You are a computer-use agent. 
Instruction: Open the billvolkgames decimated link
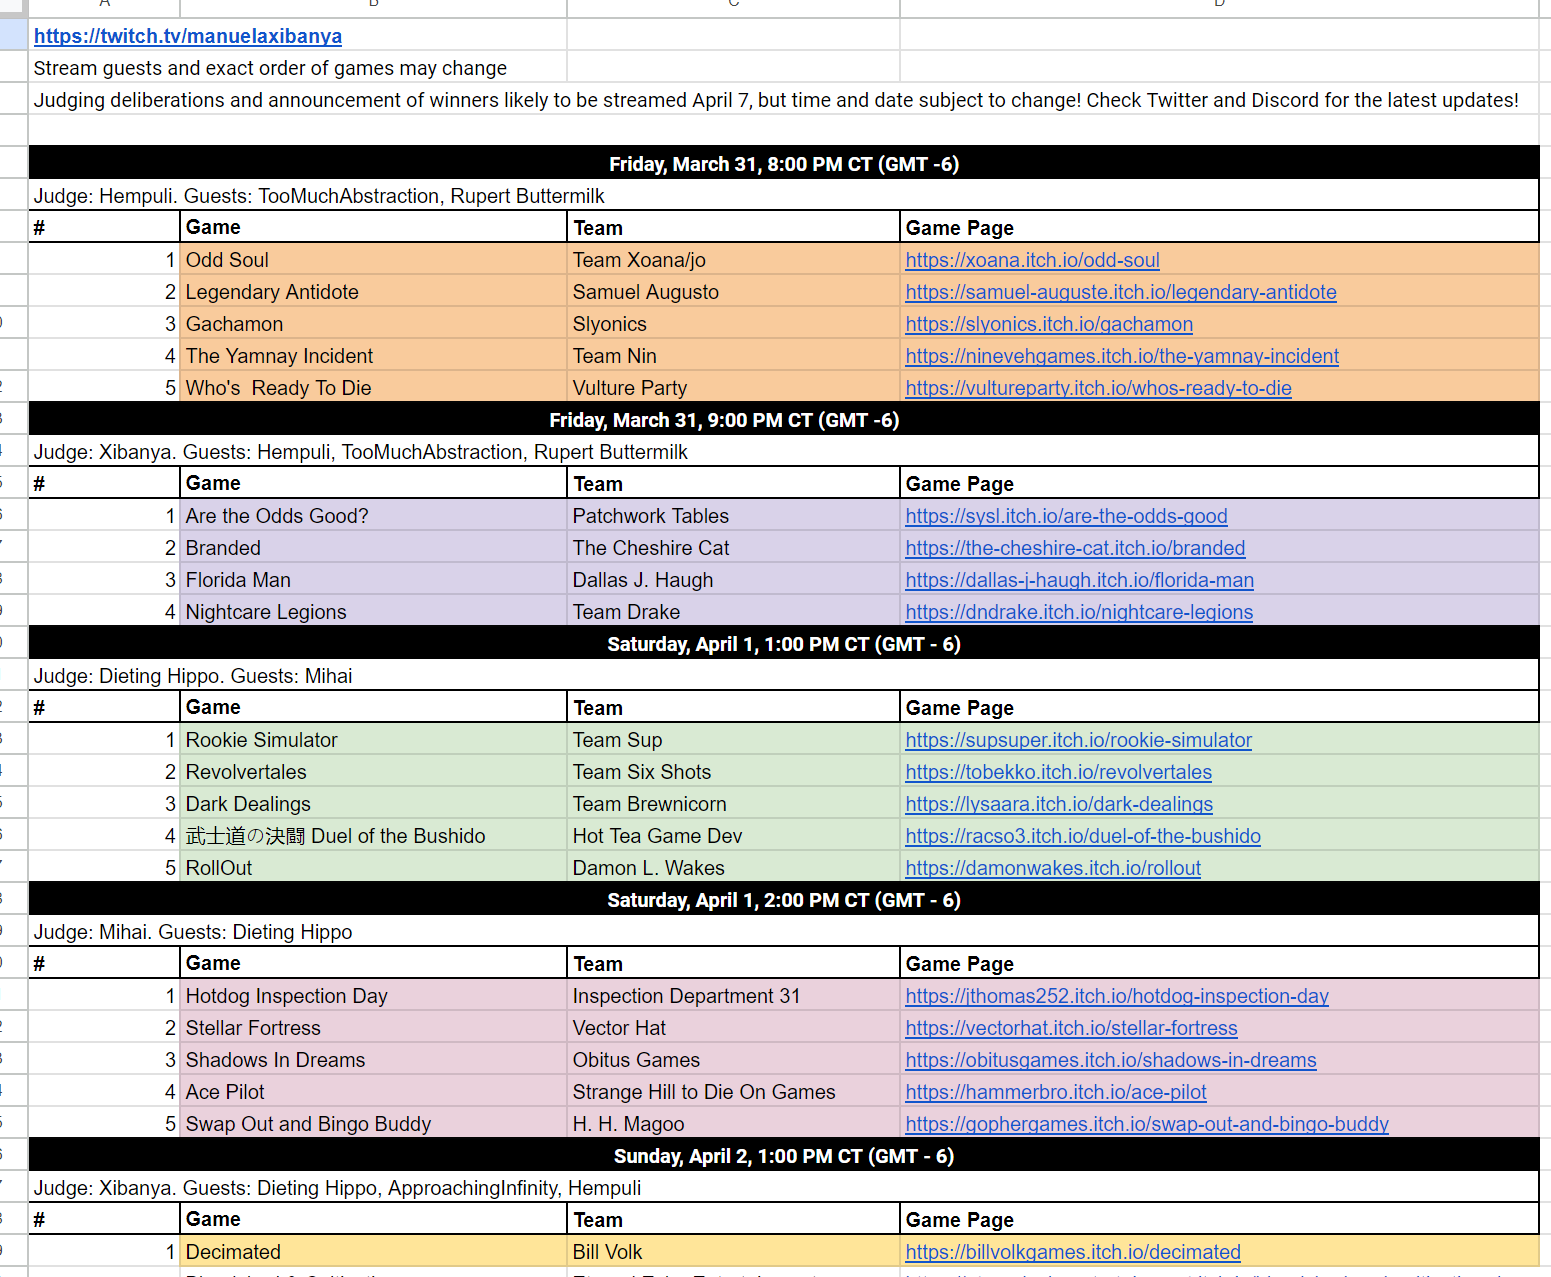1072,1253
